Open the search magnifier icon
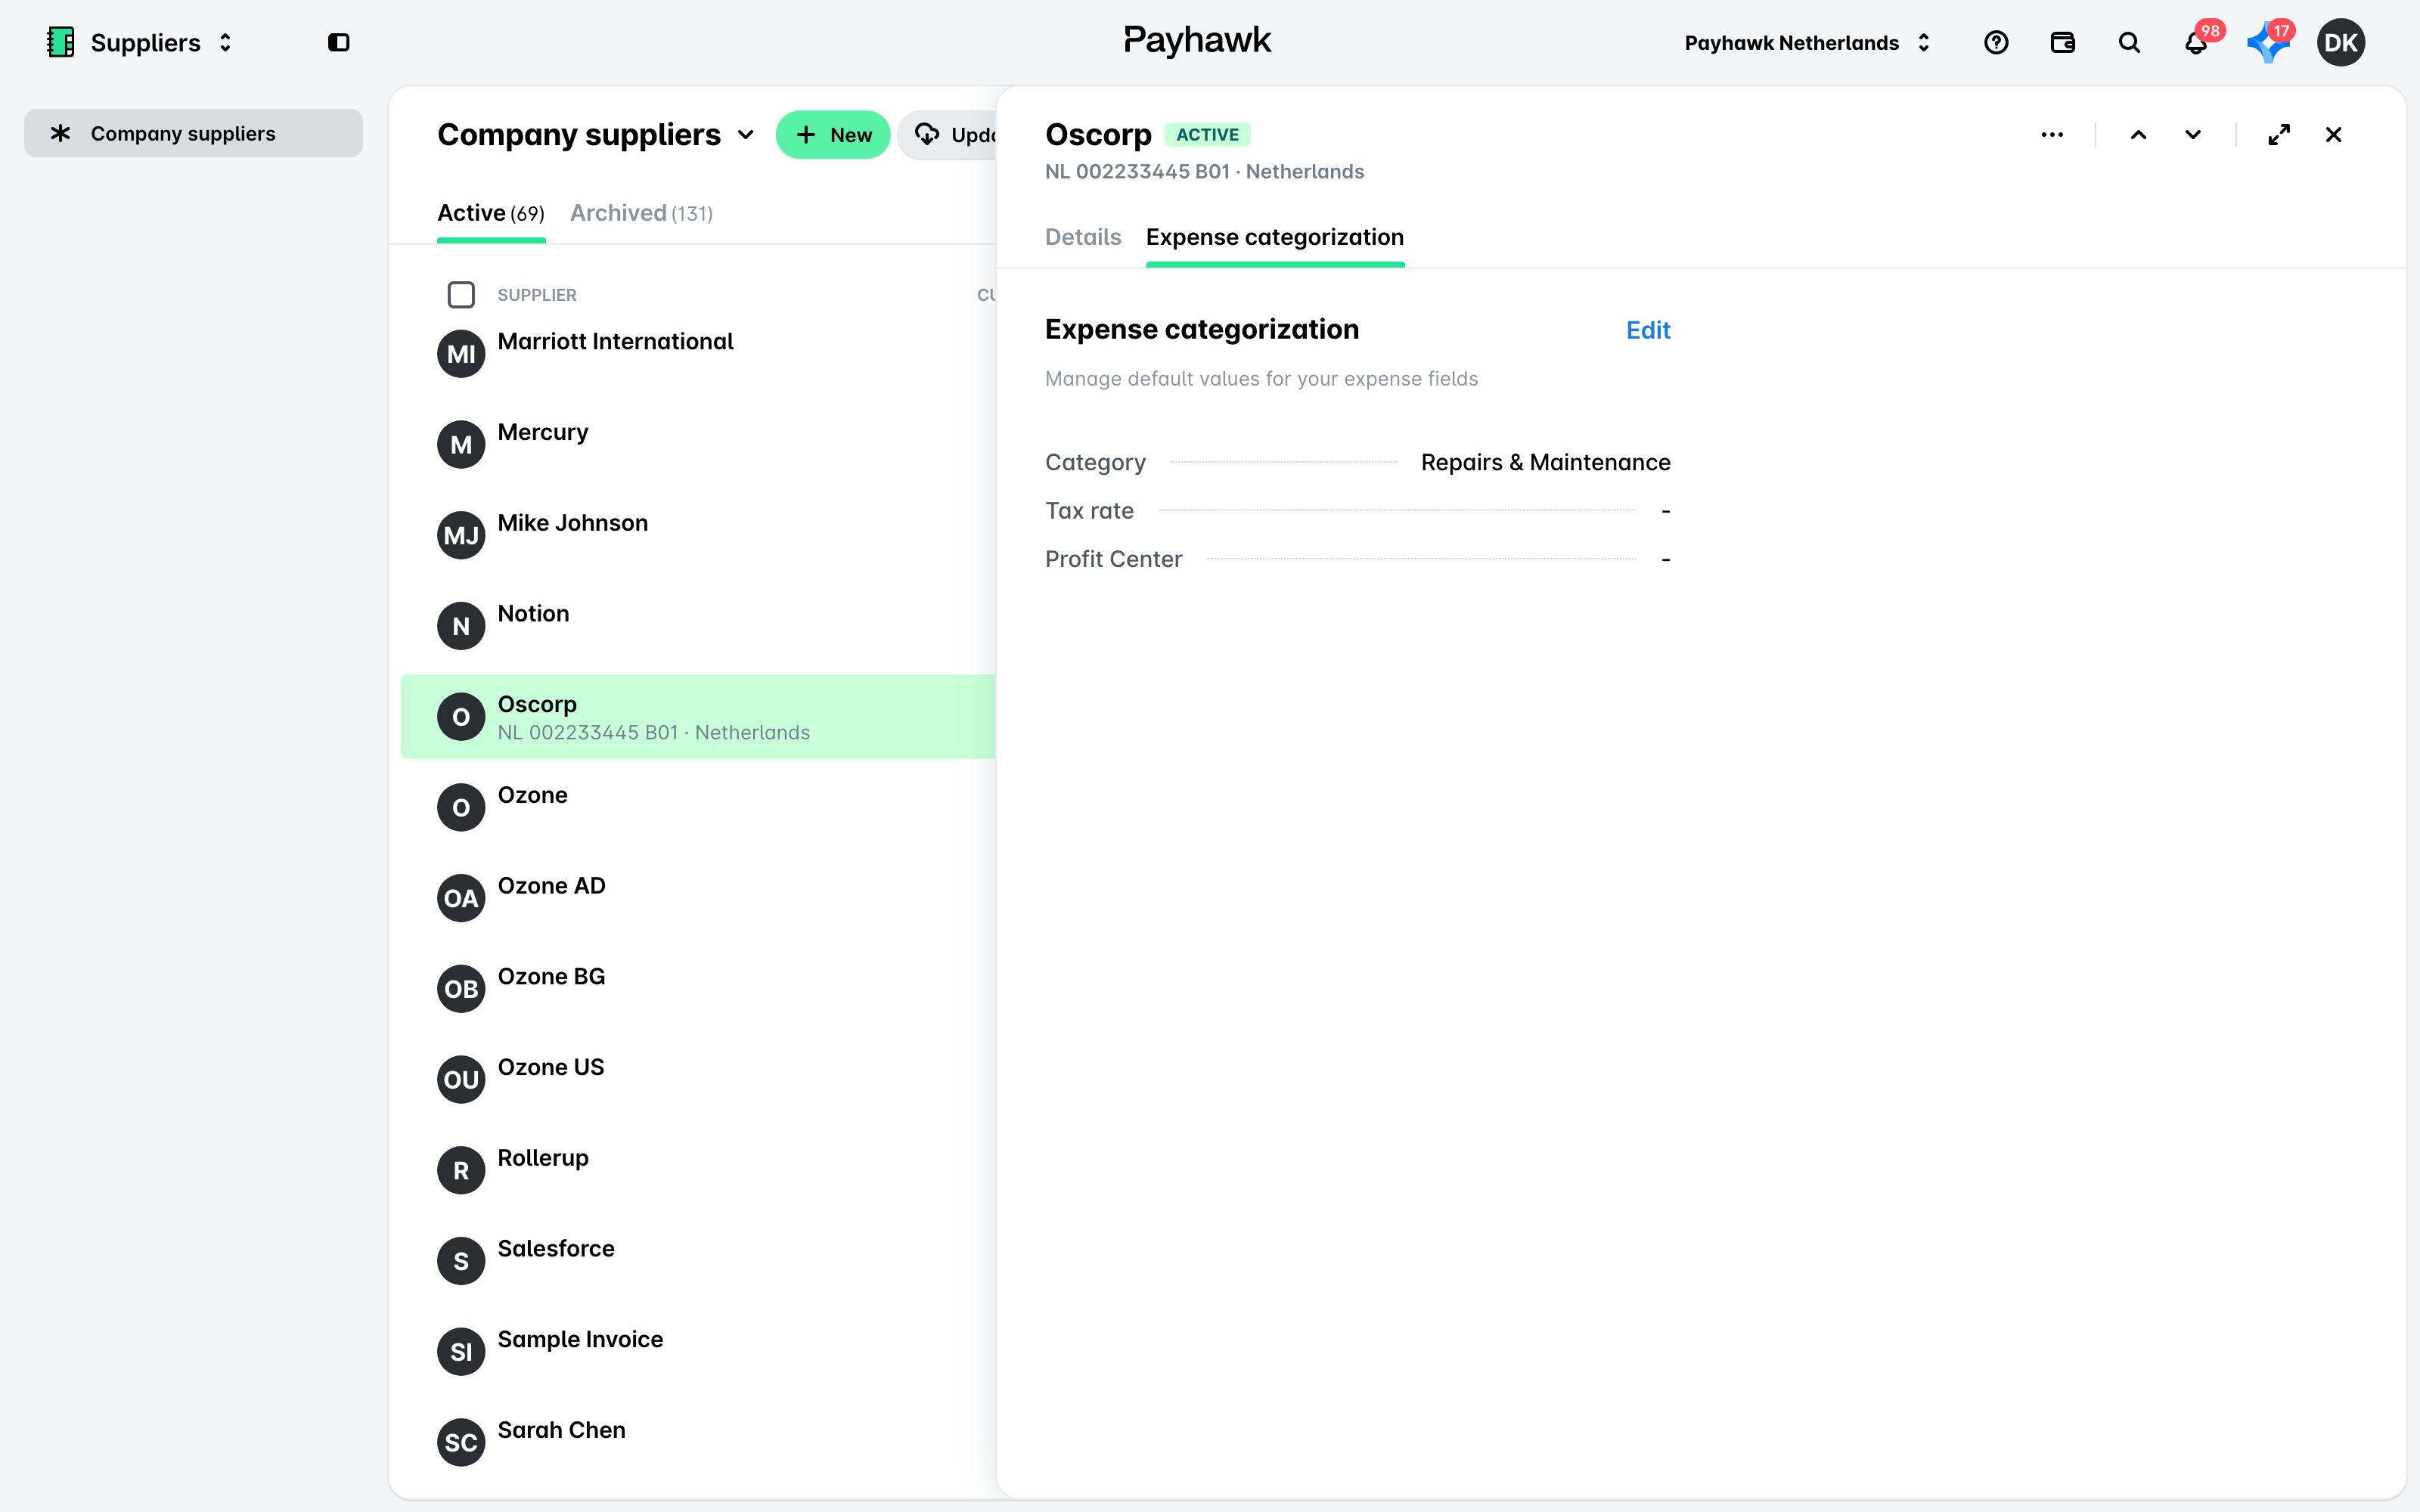The image size is (2420, 1512). click(x=2129, y=42)
